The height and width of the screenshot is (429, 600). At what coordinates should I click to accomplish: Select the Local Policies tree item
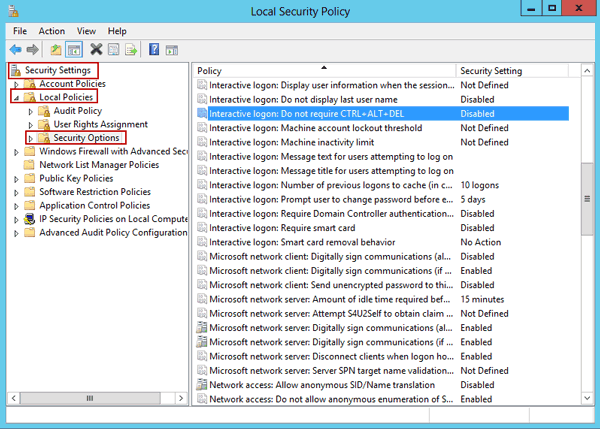[x=66, y=97]
